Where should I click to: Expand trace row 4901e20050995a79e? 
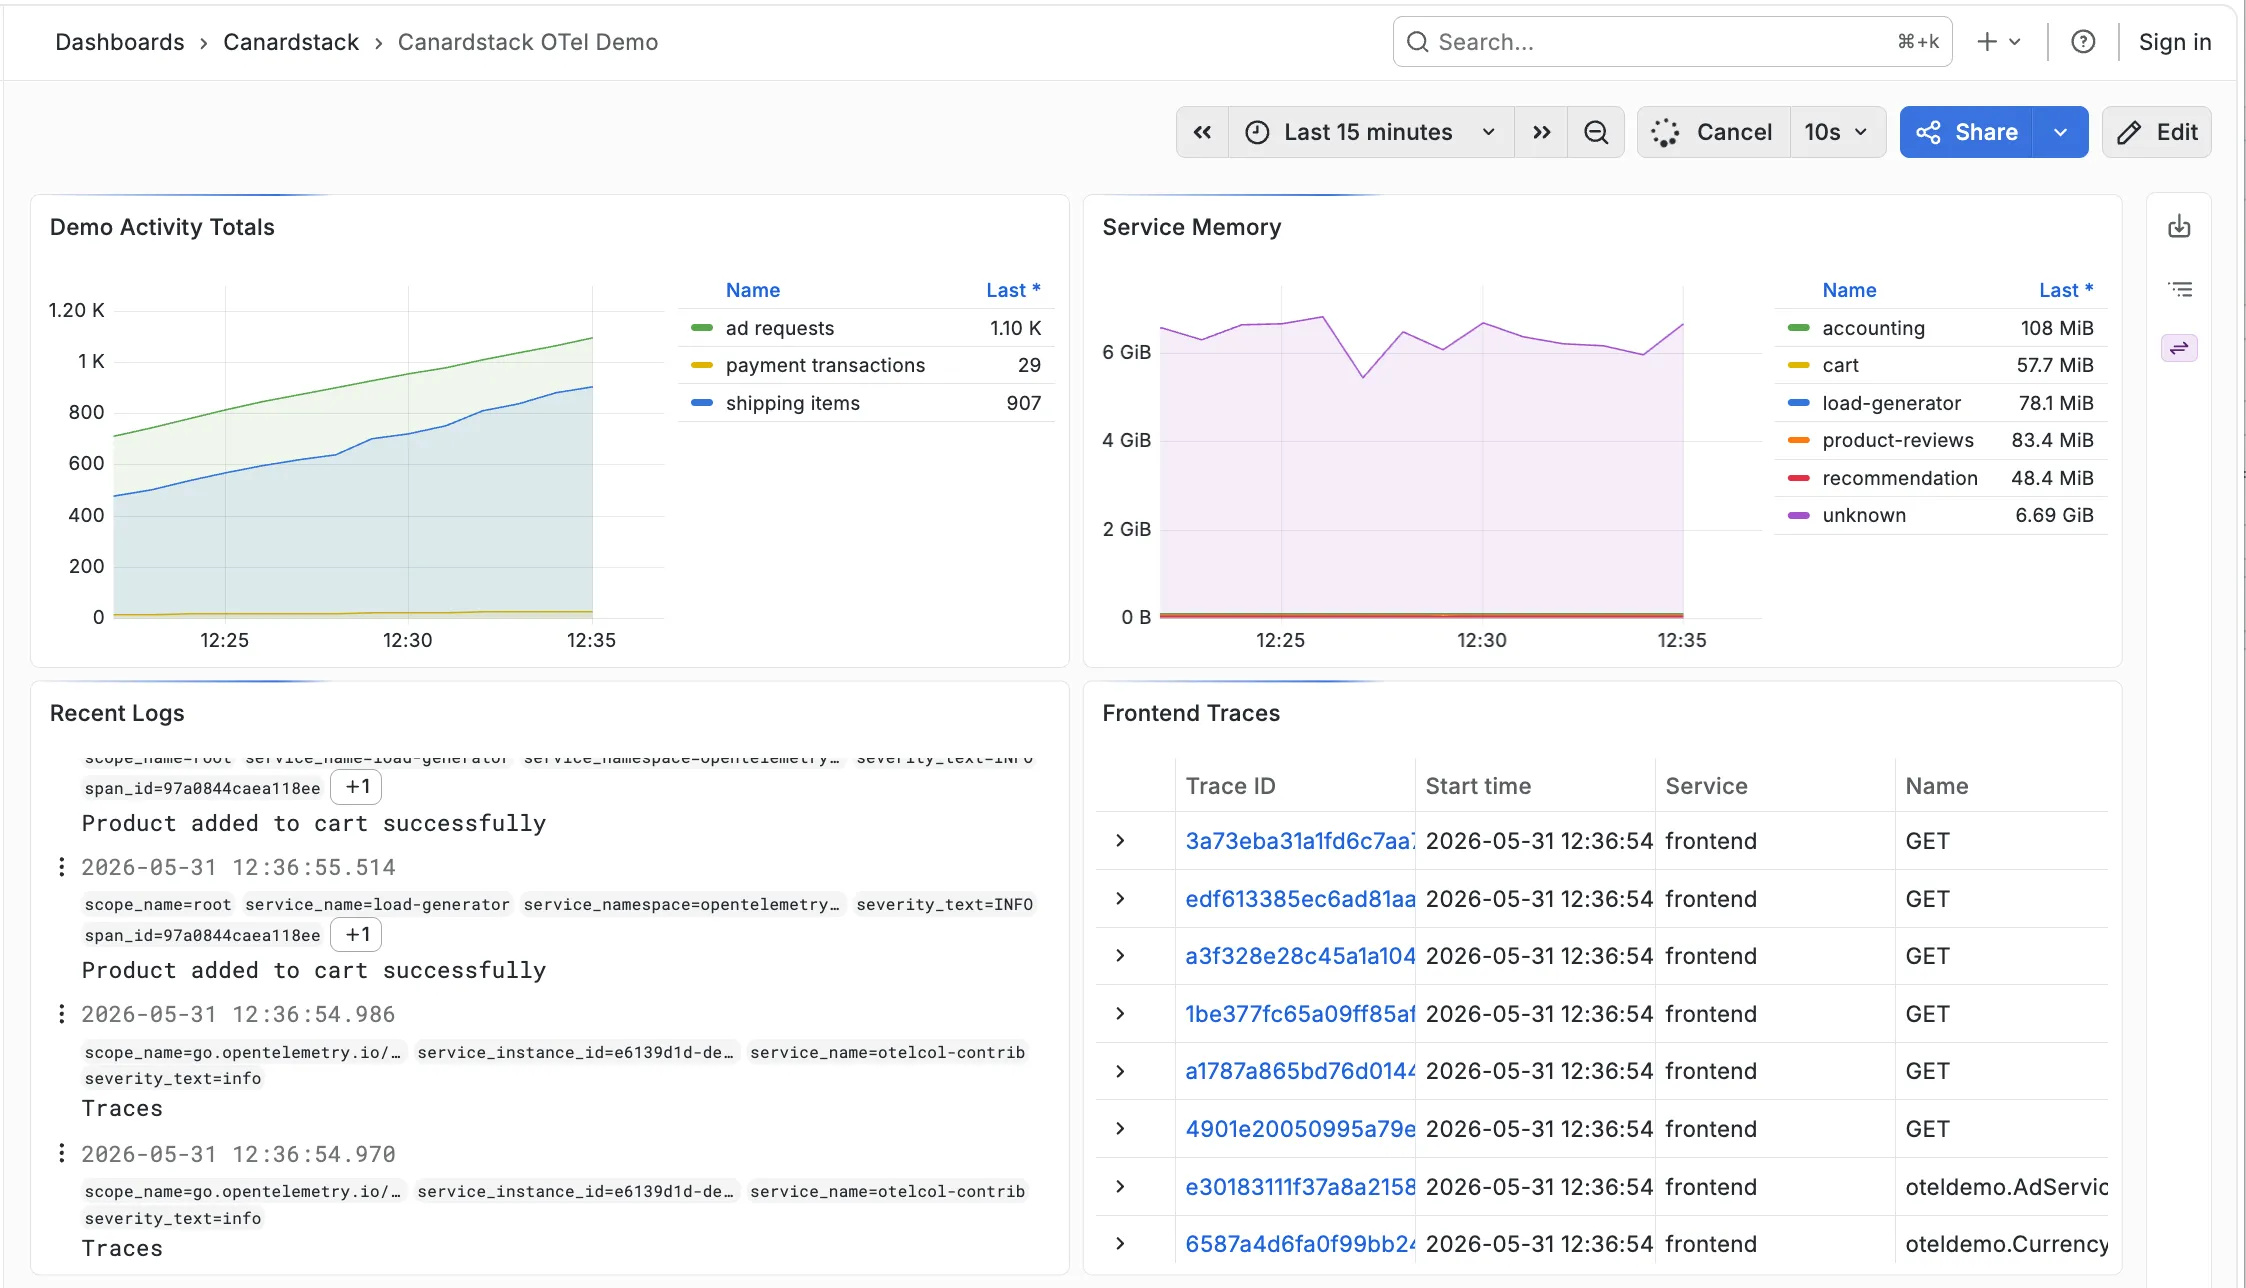tap(1120, 1129)
